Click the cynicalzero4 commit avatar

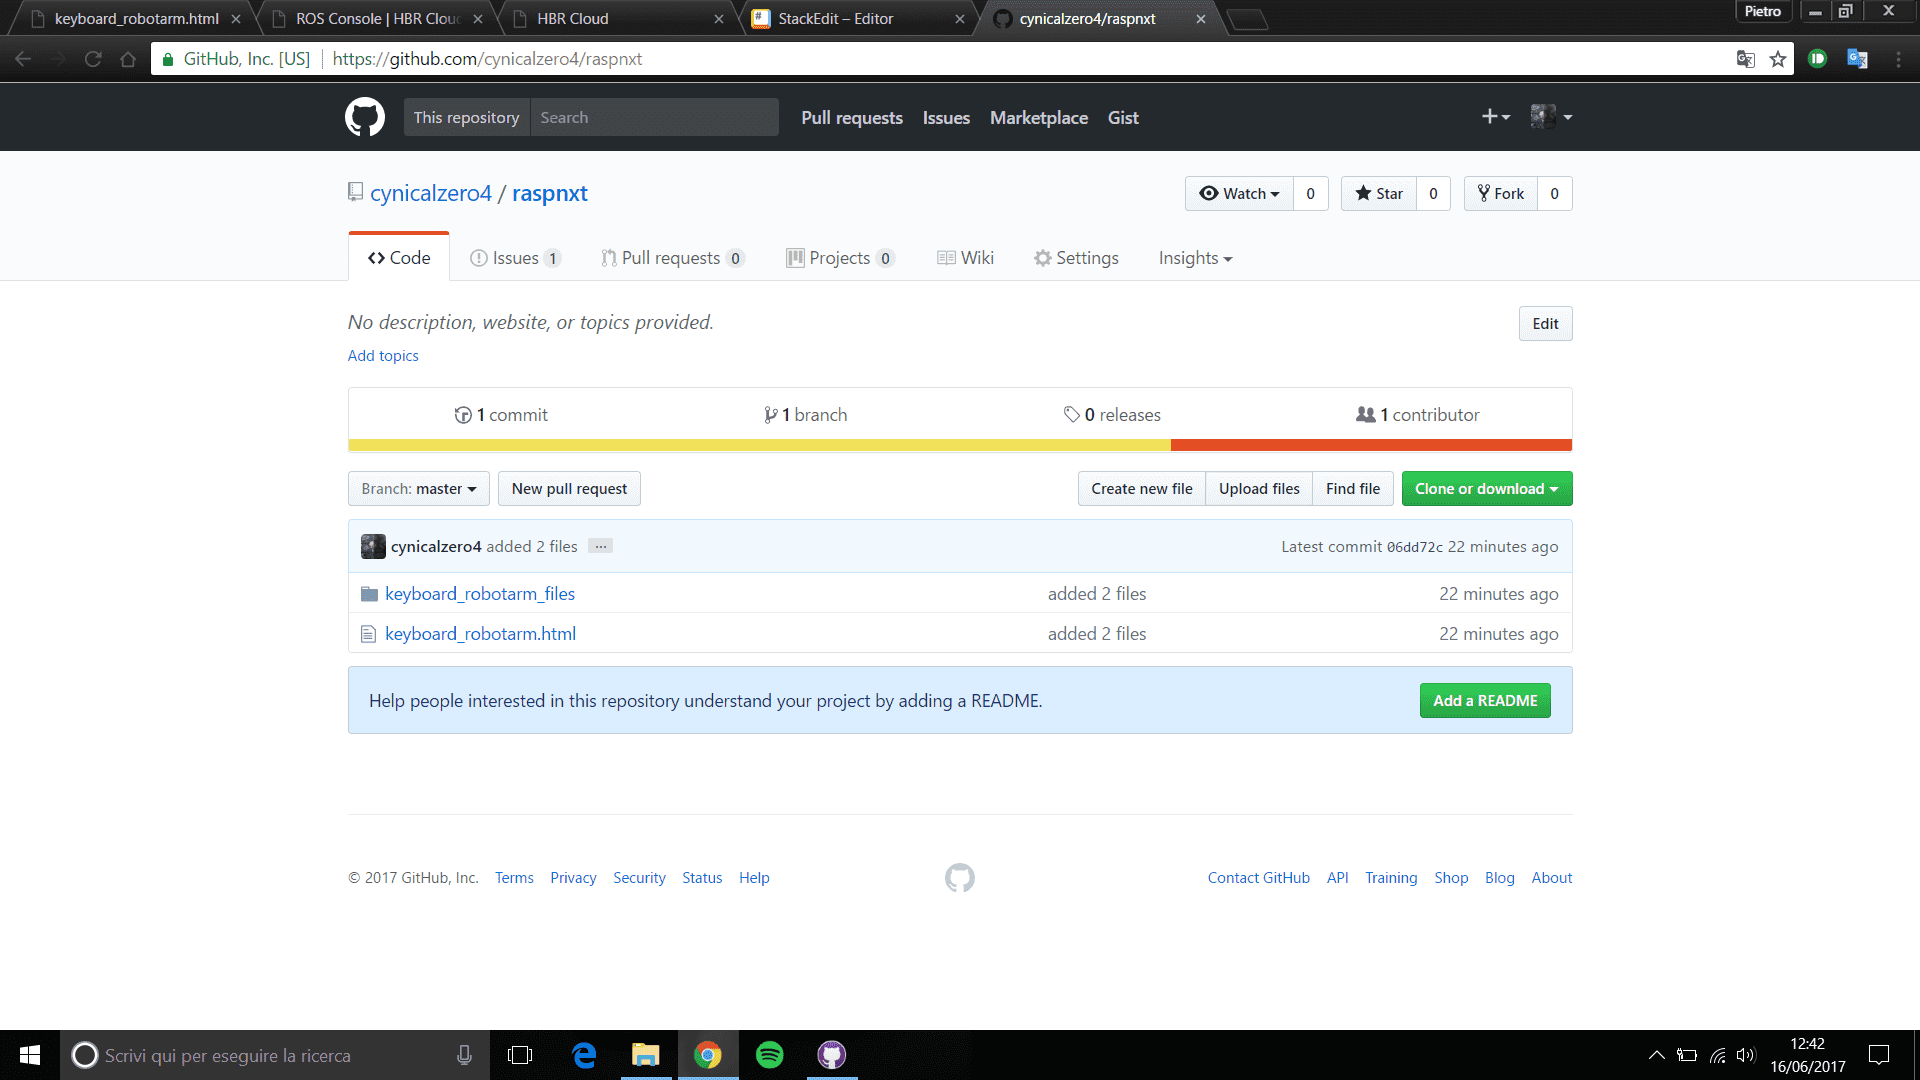point(373,546)
